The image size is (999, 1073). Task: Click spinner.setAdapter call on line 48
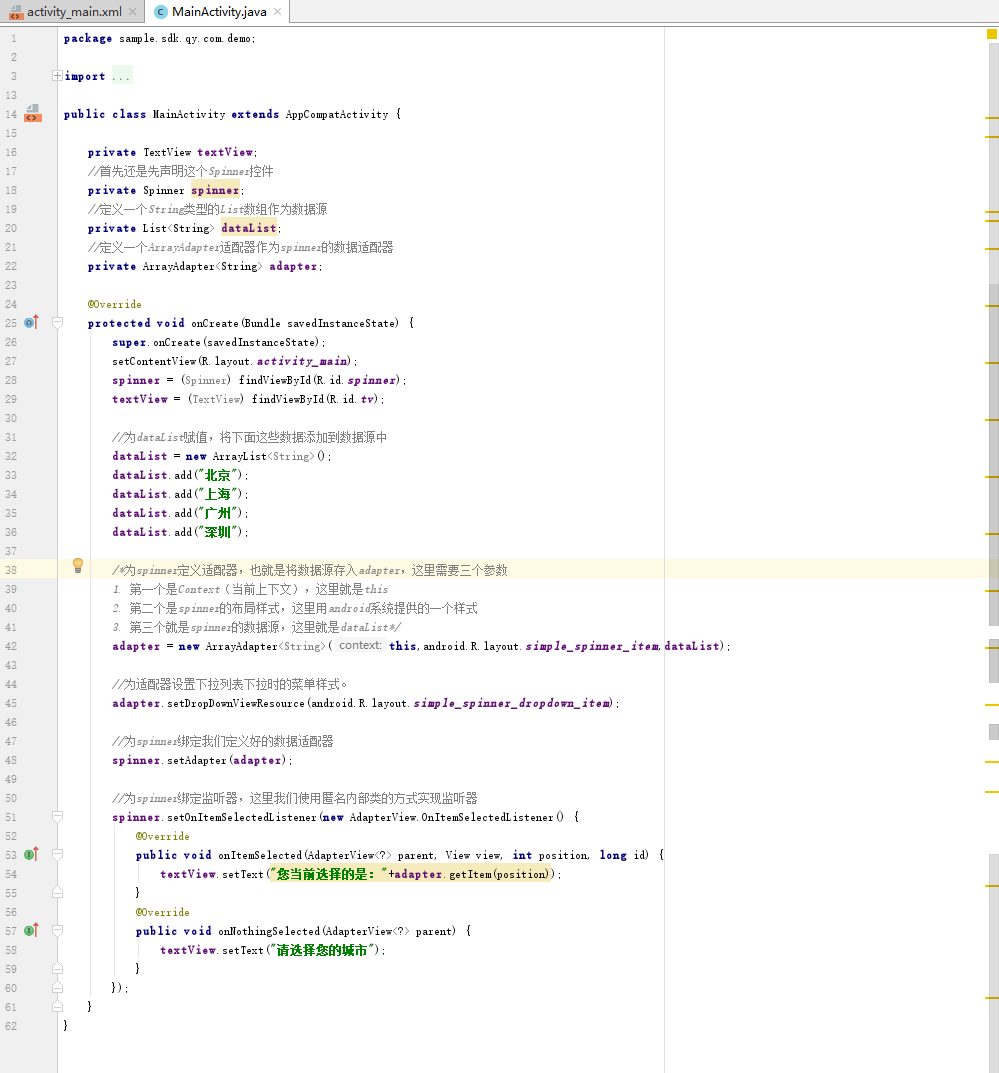[201, 760]
